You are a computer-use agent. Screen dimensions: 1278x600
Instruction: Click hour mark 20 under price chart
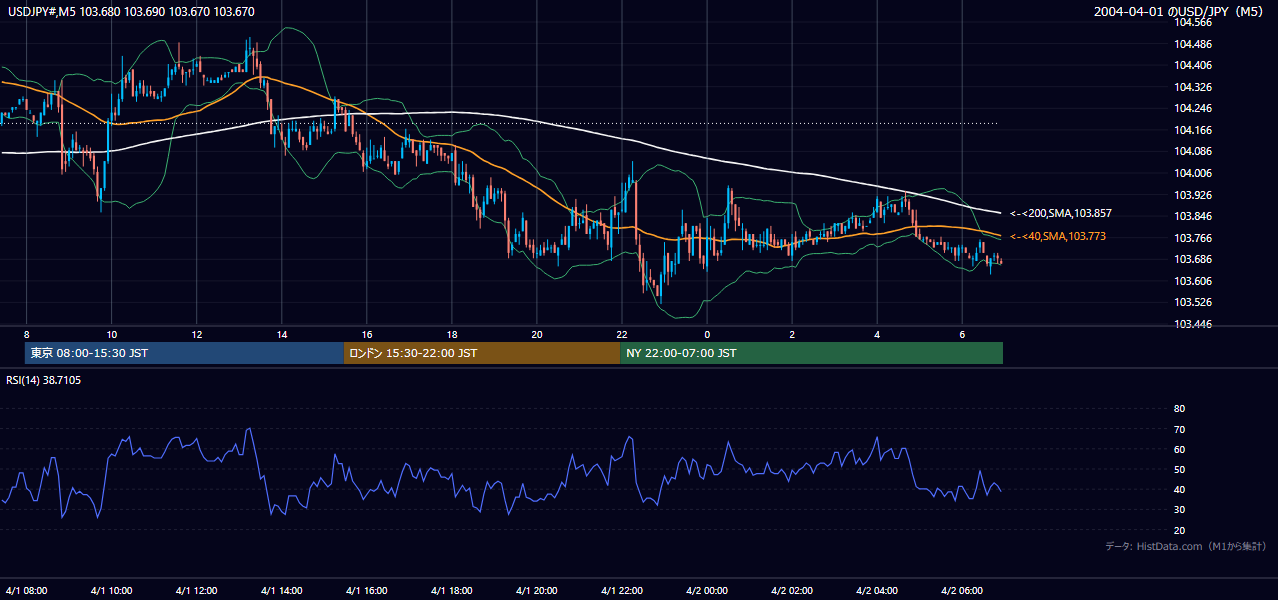point(537,334)
